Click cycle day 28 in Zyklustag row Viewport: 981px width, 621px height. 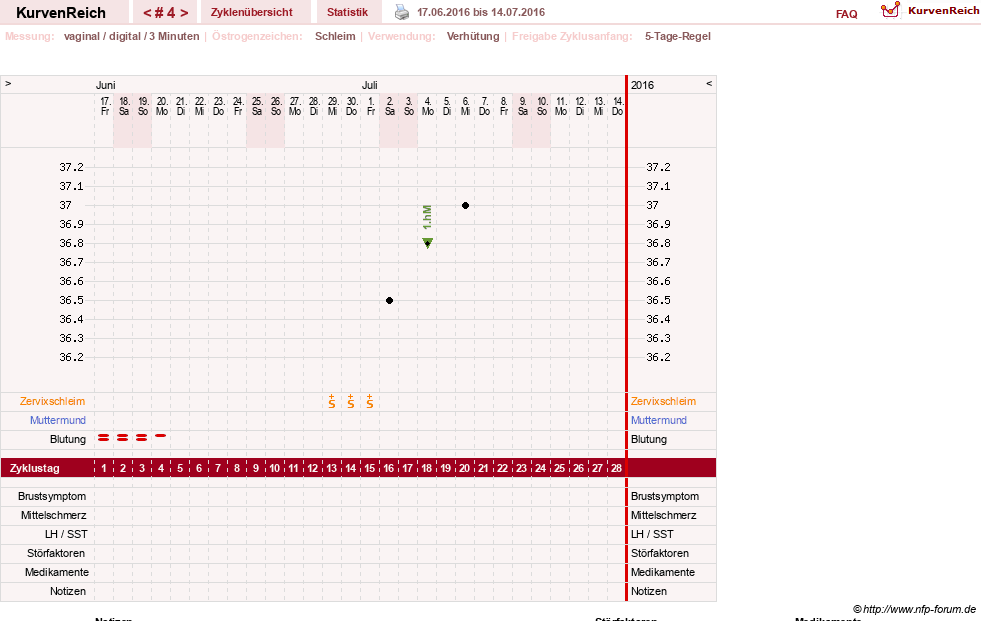[616, 468]
